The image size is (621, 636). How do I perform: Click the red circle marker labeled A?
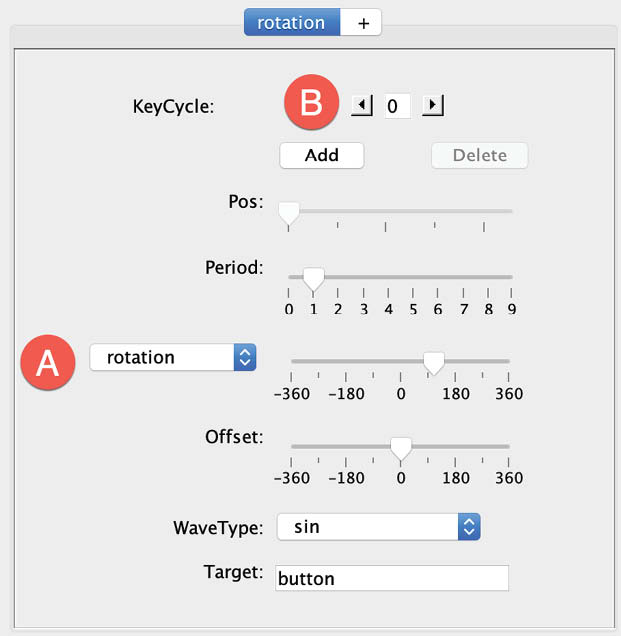[48, 362]
